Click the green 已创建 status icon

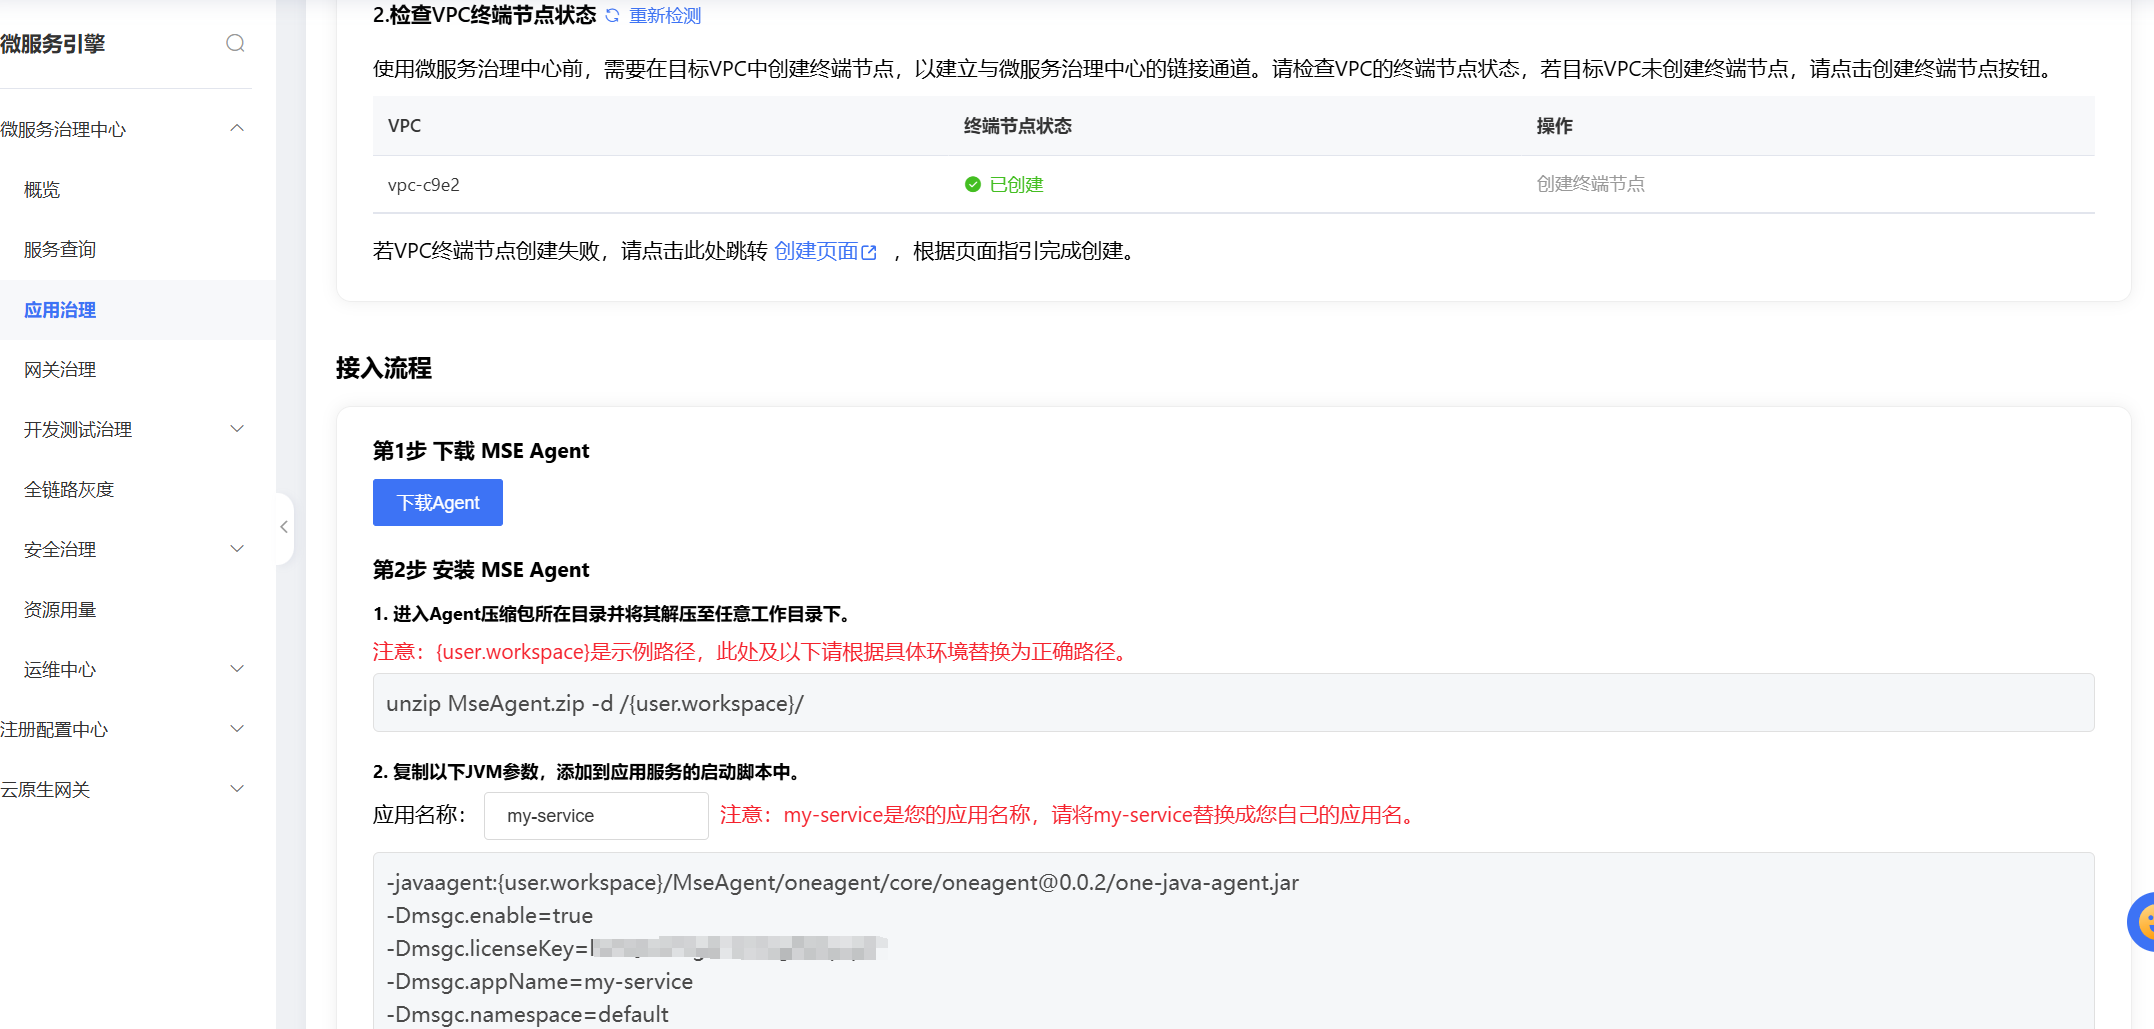pyautogui.click(x=972, y=184)
